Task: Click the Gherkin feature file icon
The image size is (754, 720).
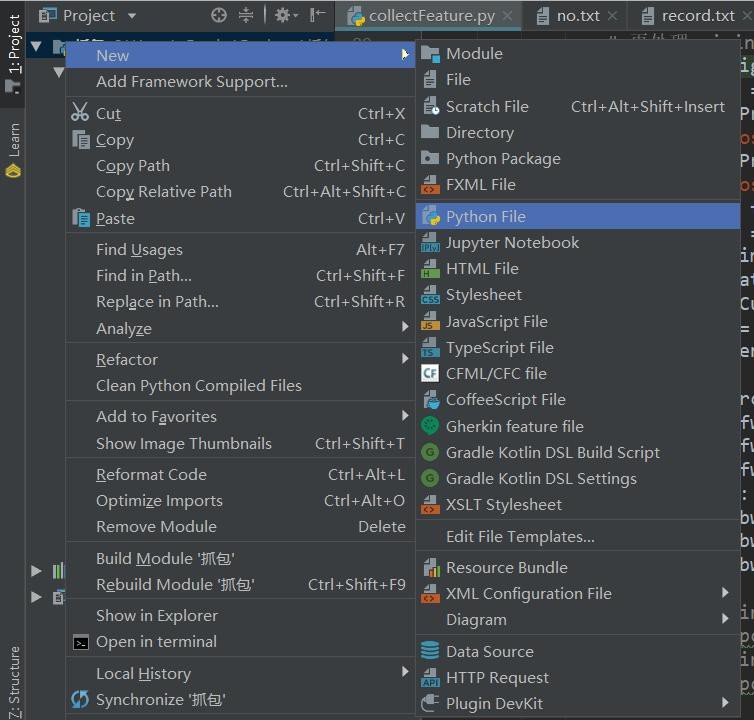Action: [x=430, y=426]
